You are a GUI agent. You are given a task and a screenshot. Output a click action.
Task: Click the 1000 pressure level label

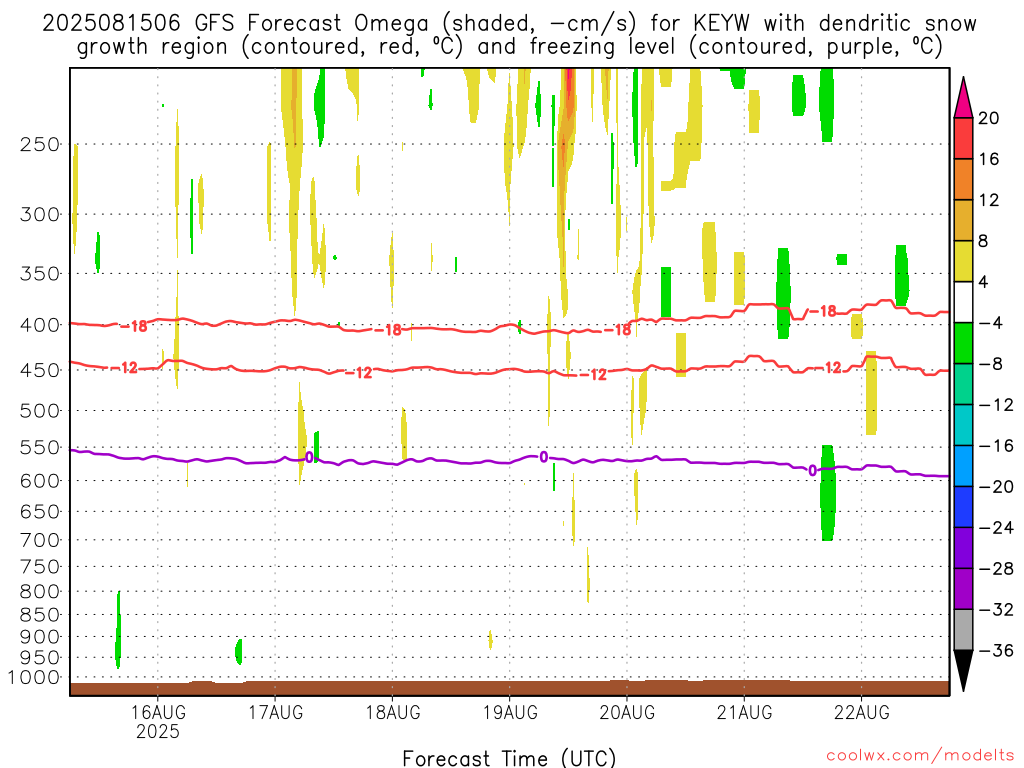[34, 677]
